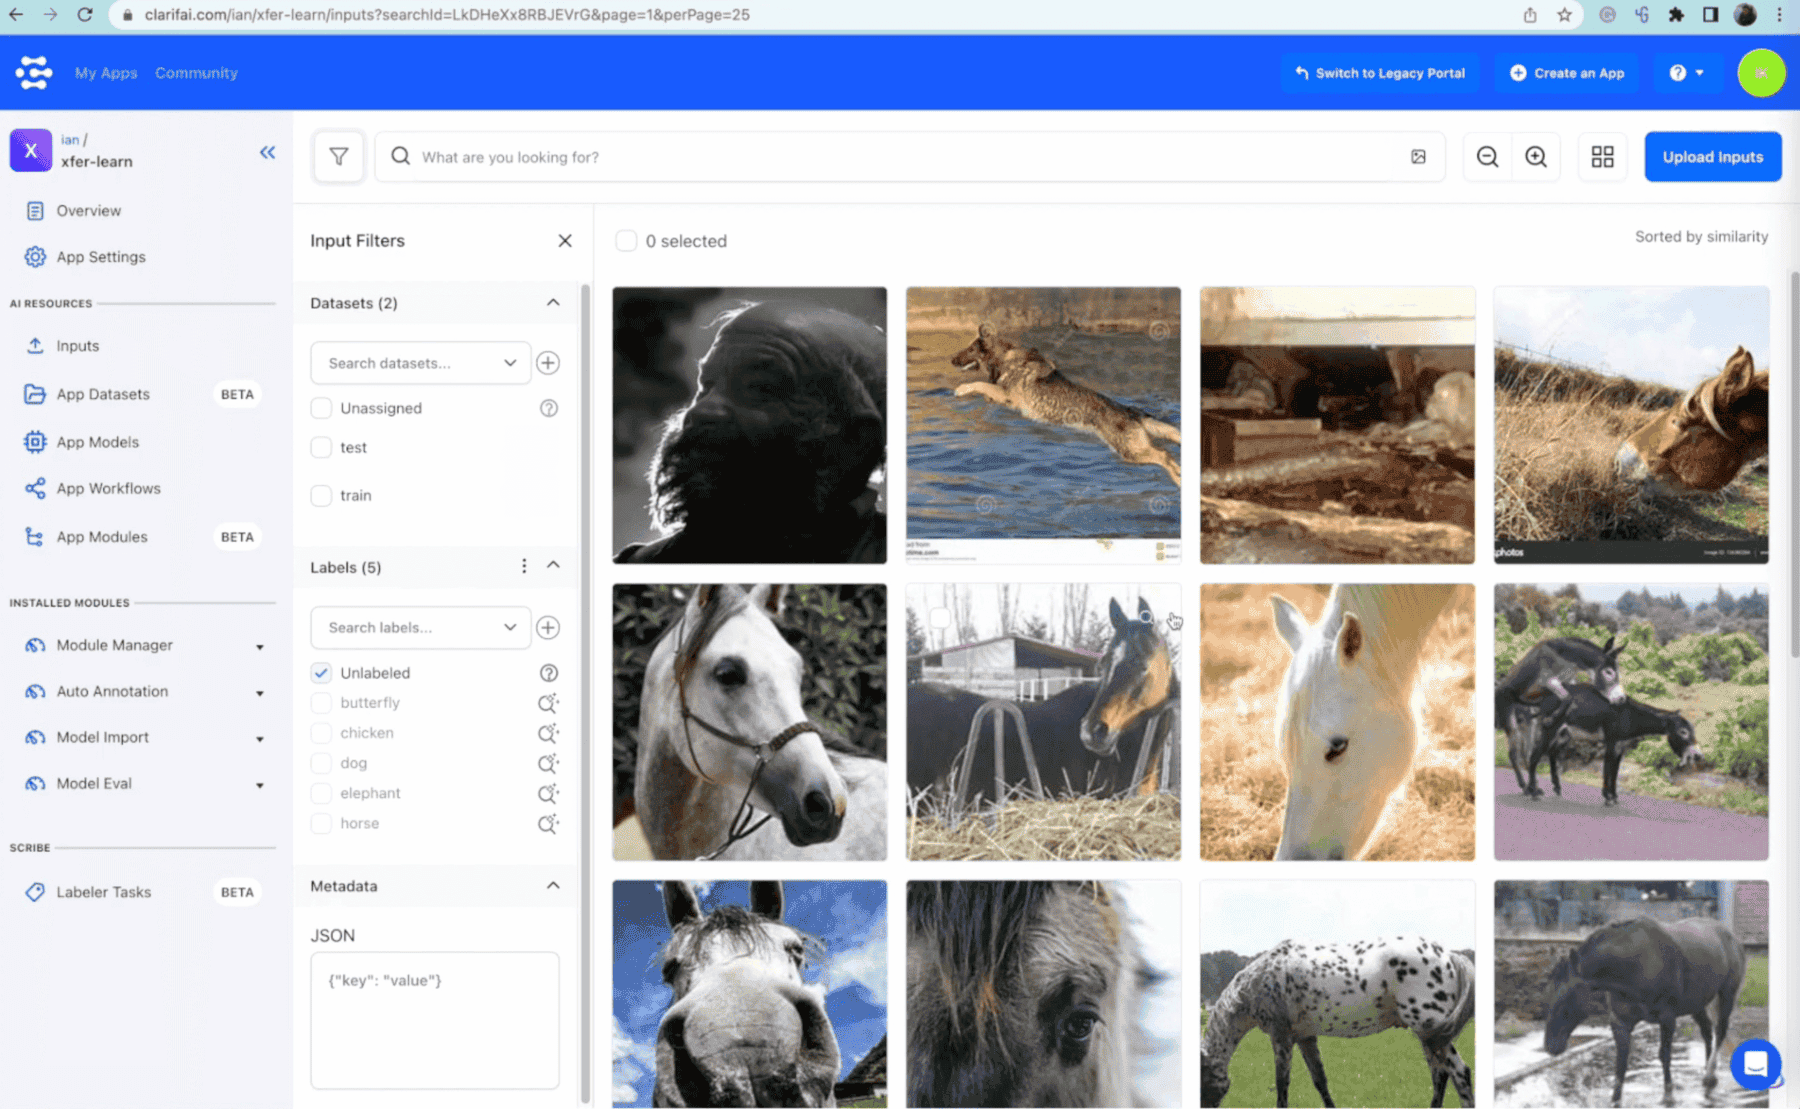Click the Upload Inputs button
The image size is (1800, 1109).
coord(1712,157)
